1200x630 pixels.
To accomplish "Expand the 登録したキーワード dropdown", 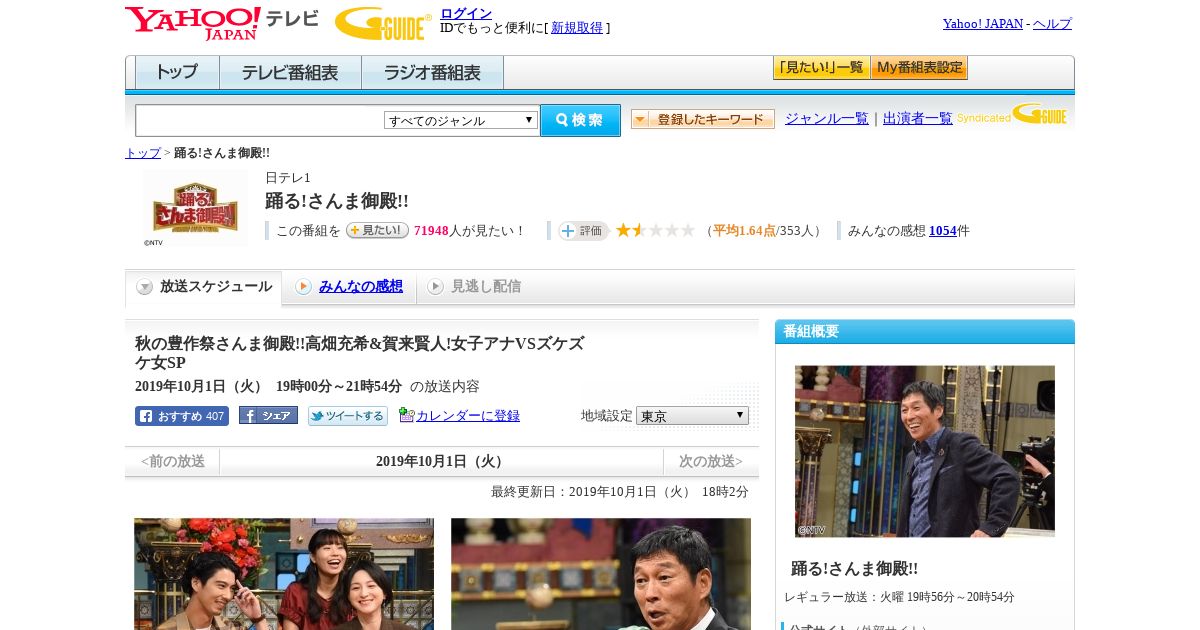I will point(703,119).
